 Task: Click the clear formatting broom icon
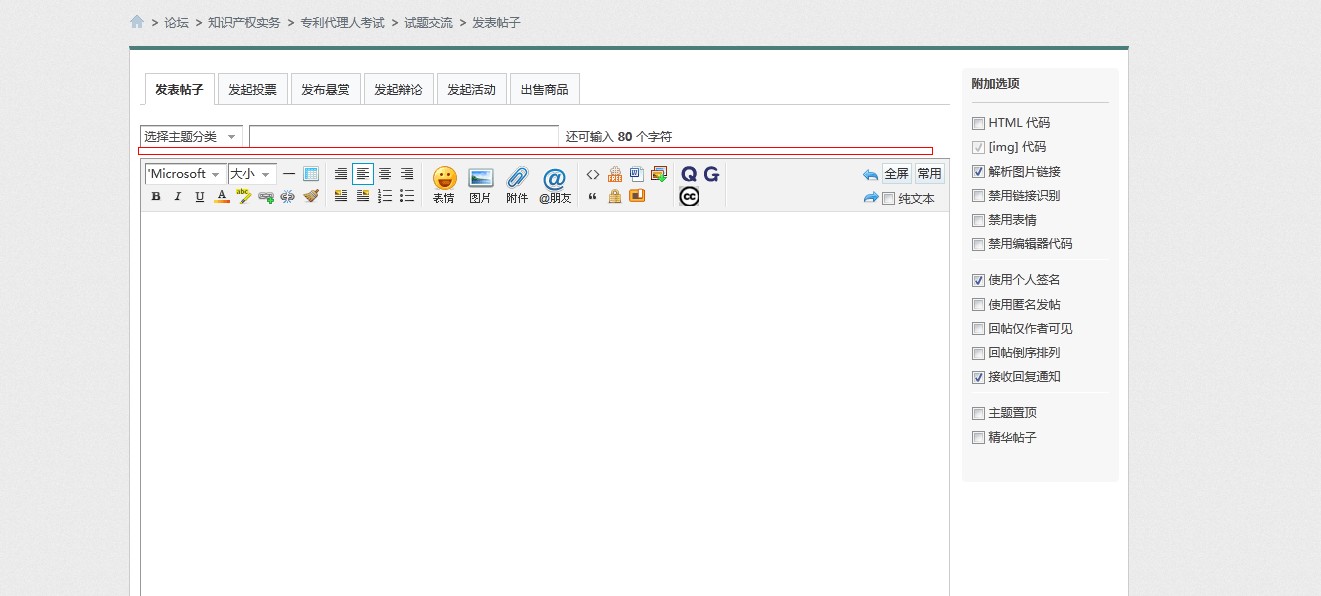tap(311, 196)
